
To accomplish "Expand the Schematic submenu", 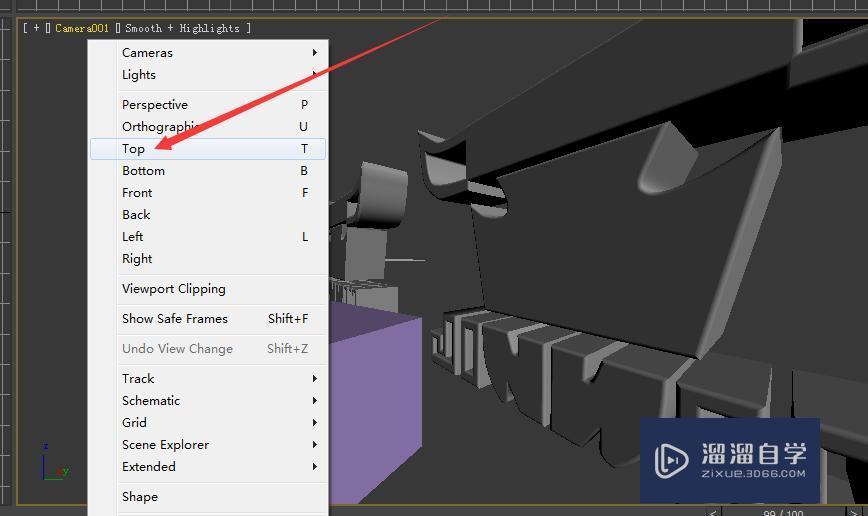I will [208, 401].
